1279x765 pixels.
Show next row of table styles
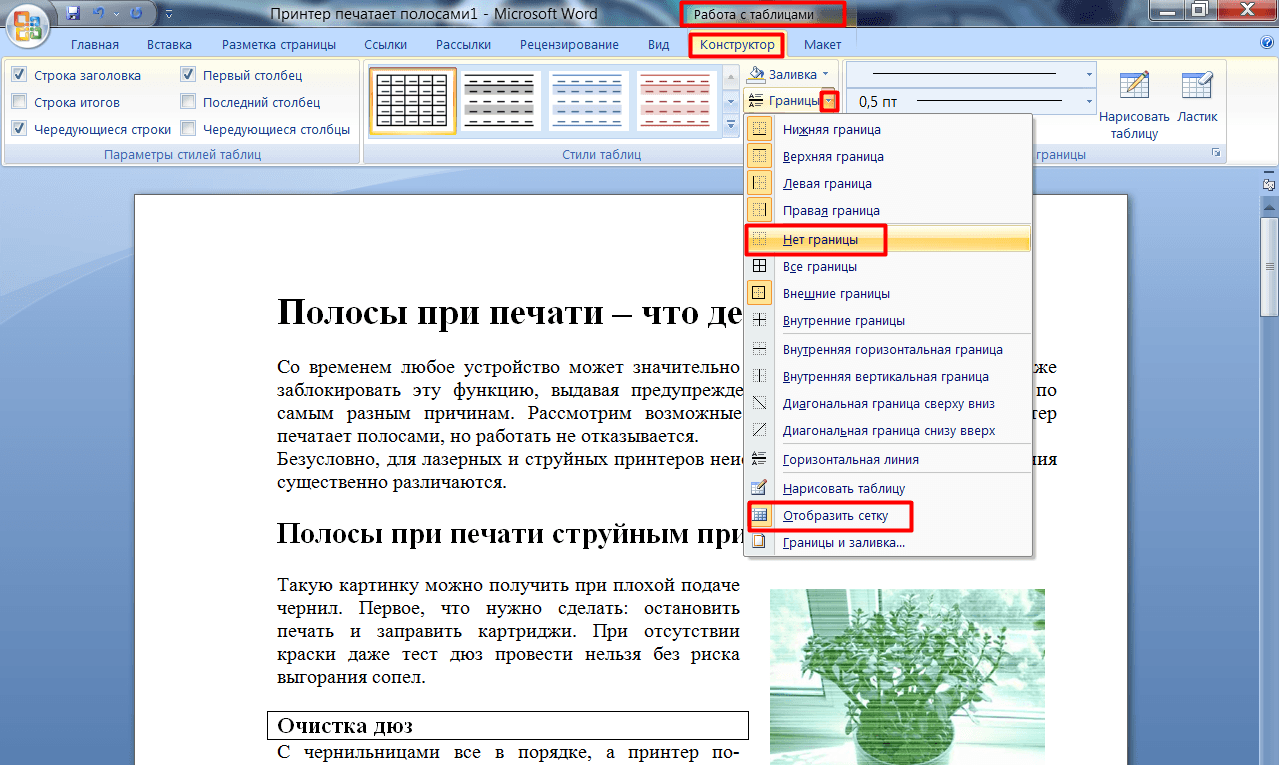click(x=730, y=102)
